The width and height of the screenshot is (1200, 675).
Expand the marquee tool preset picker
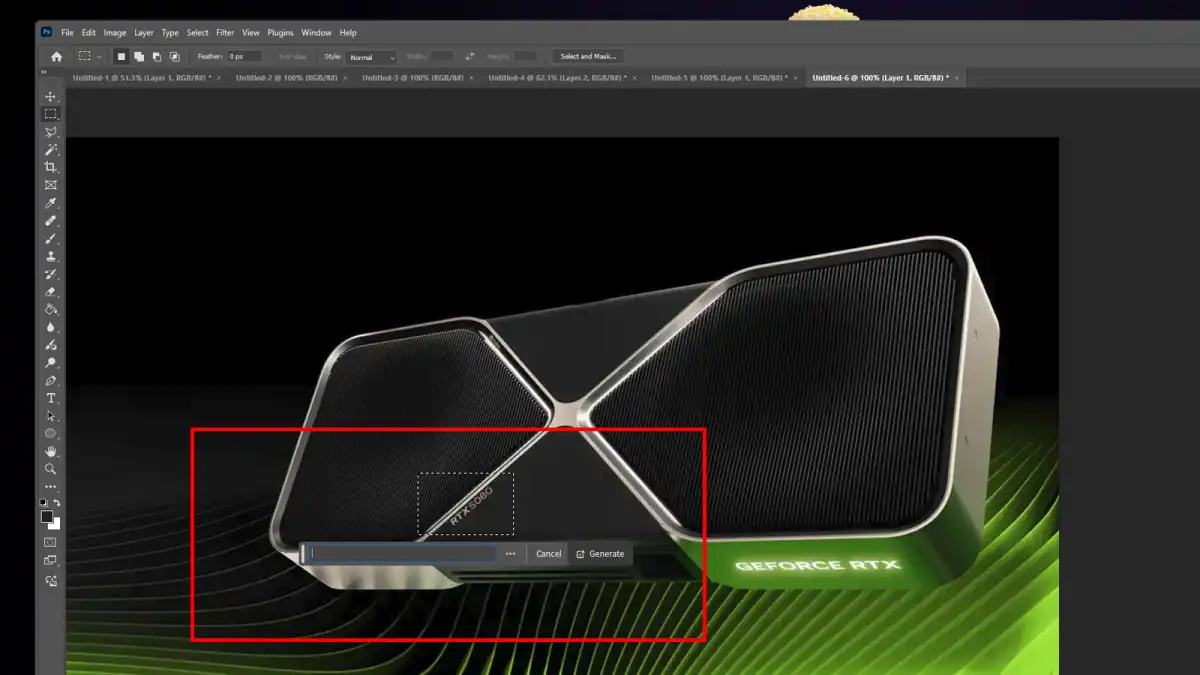click(89, 57)
